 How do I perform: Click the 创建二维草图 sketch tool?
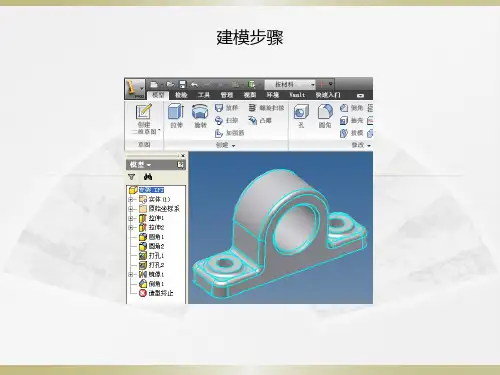(x=144, y=119)
